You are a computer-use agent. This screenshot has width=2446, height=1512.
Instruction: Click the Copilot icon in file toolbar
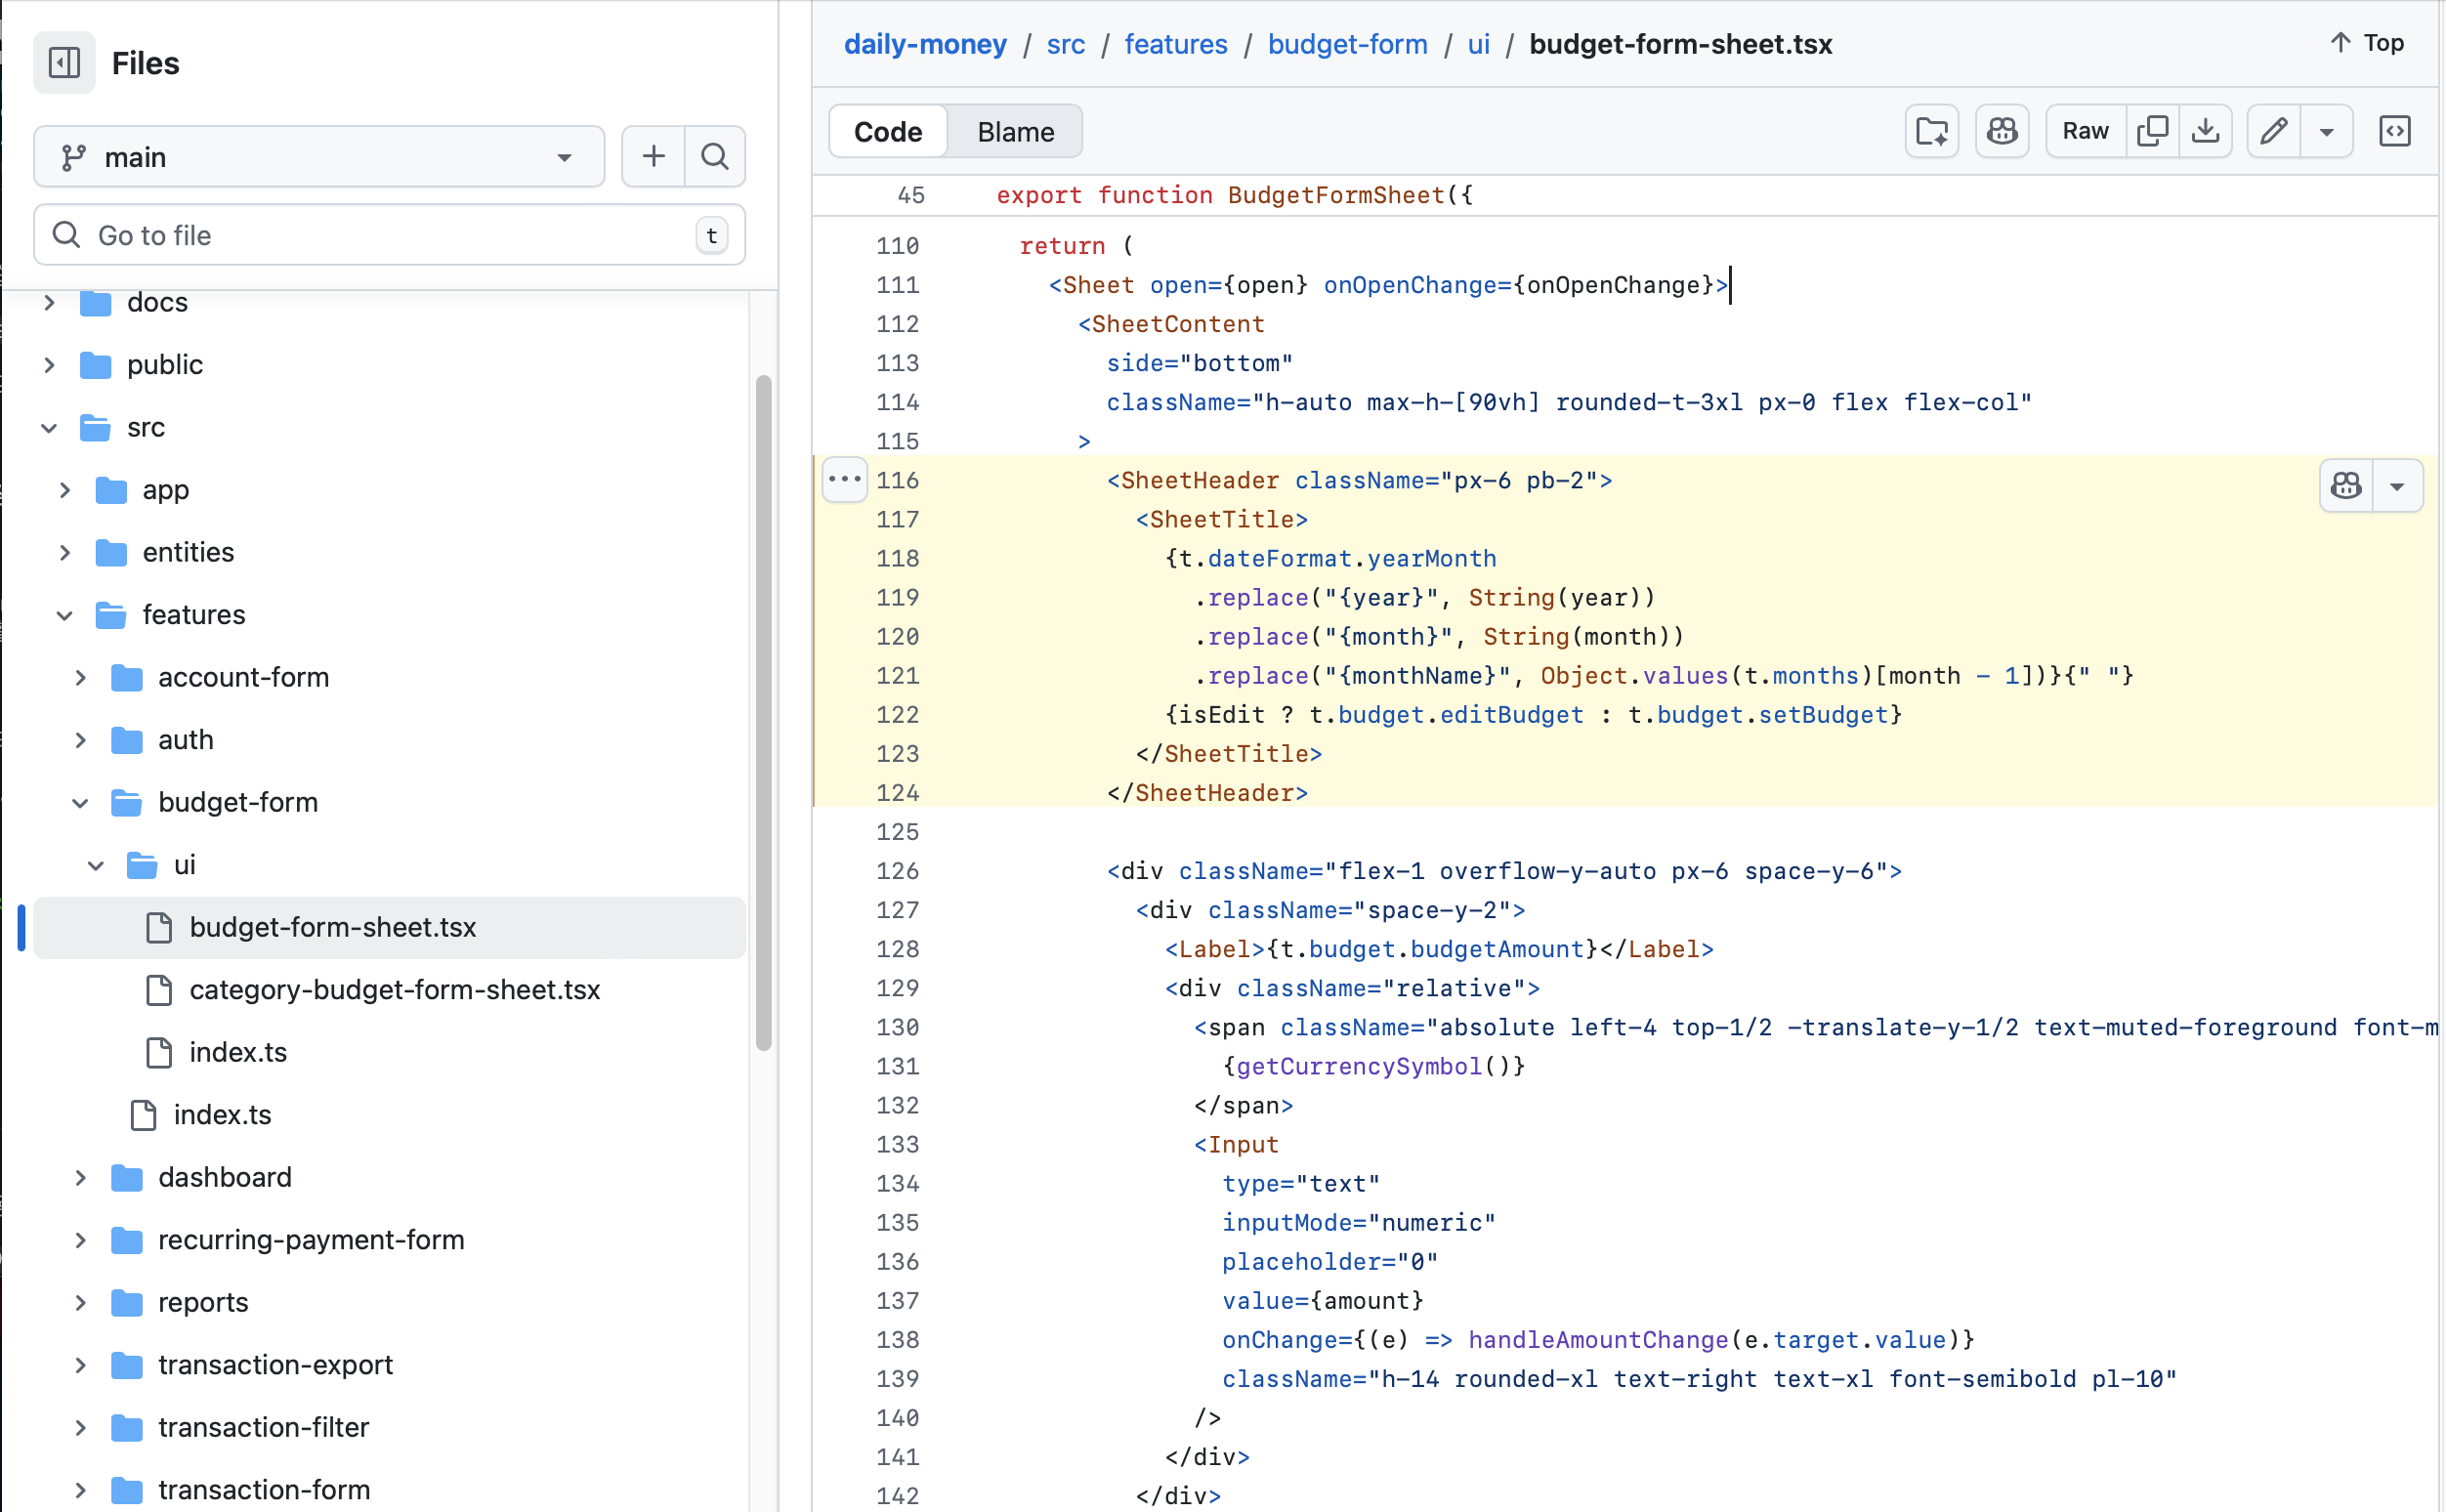(2002, 131)
